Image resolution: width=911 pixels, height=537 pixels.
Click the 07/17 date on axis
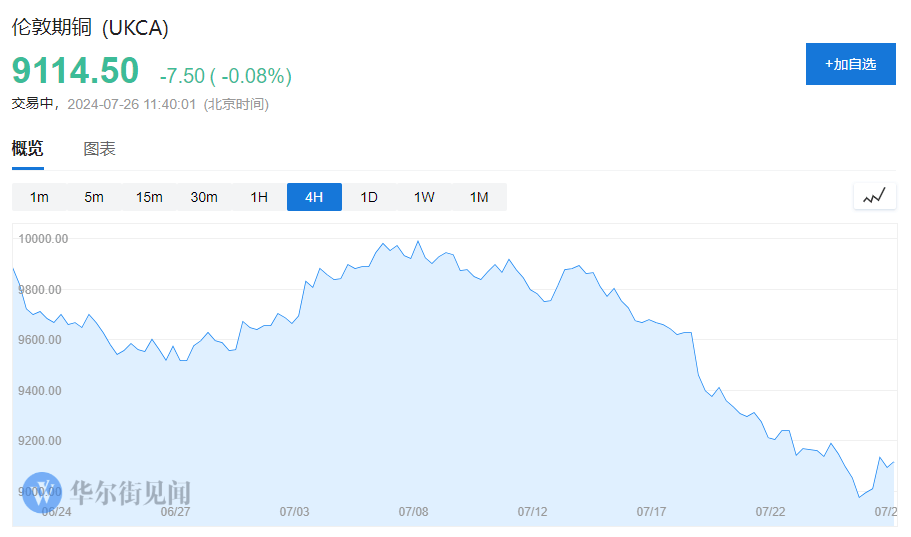651,511
